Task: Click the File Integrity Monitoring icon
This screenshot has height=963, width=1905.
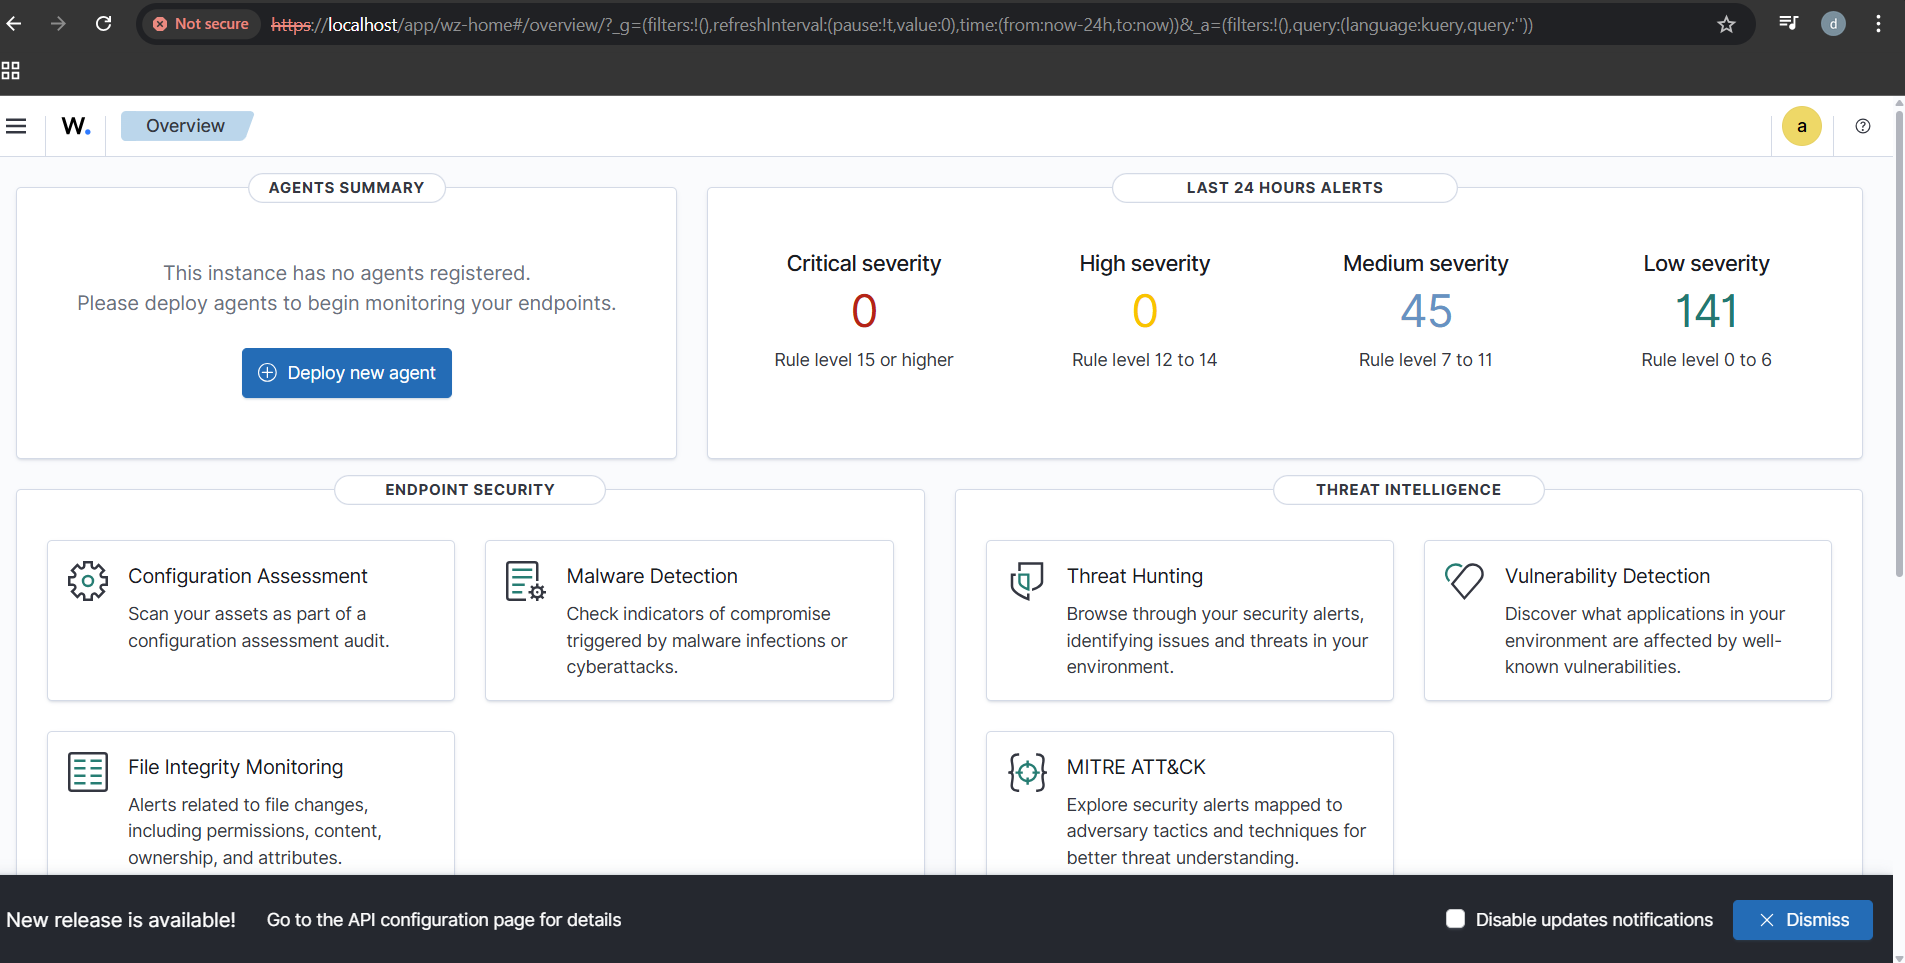Action: (x=88, y=772)
